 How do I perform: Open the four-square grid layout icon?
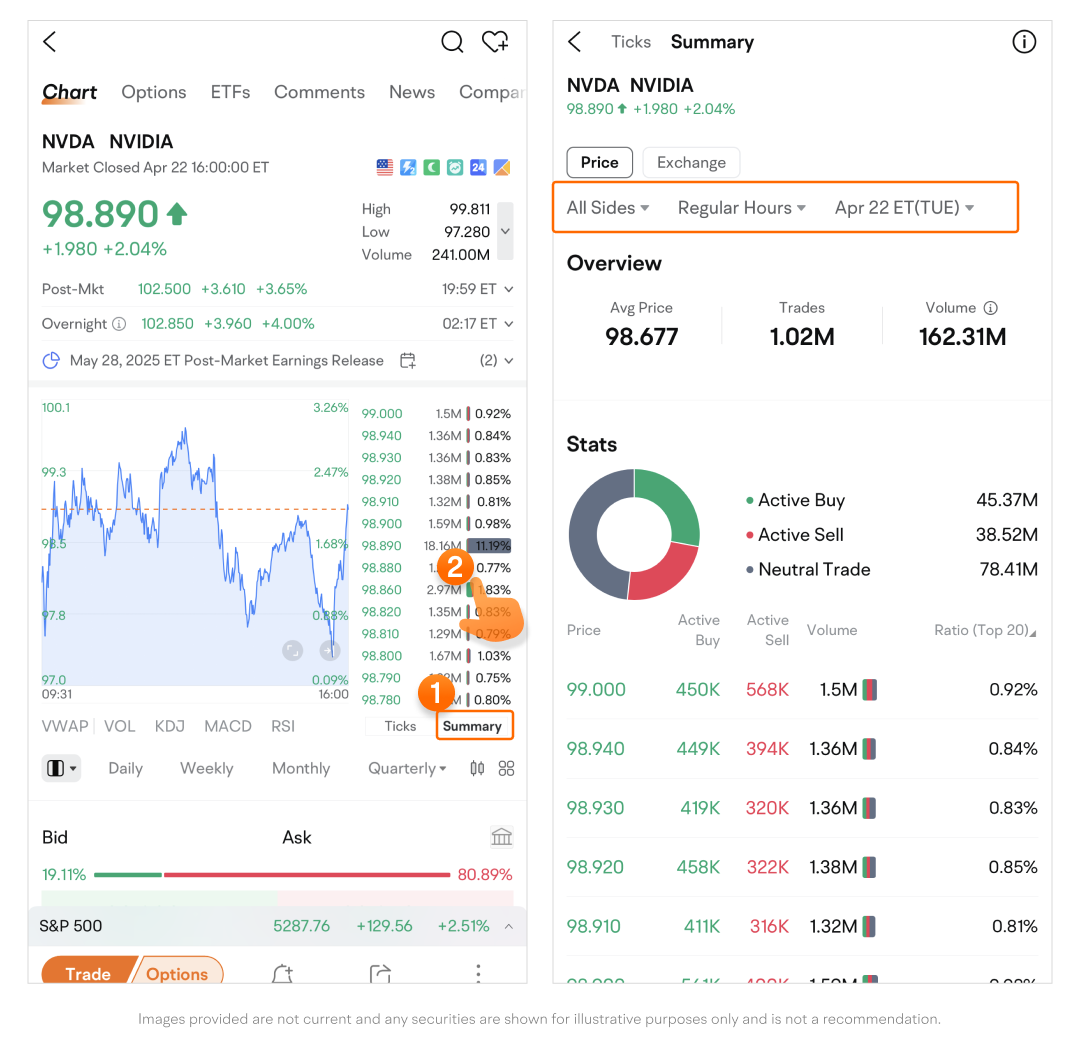click(x=507, y=768)
